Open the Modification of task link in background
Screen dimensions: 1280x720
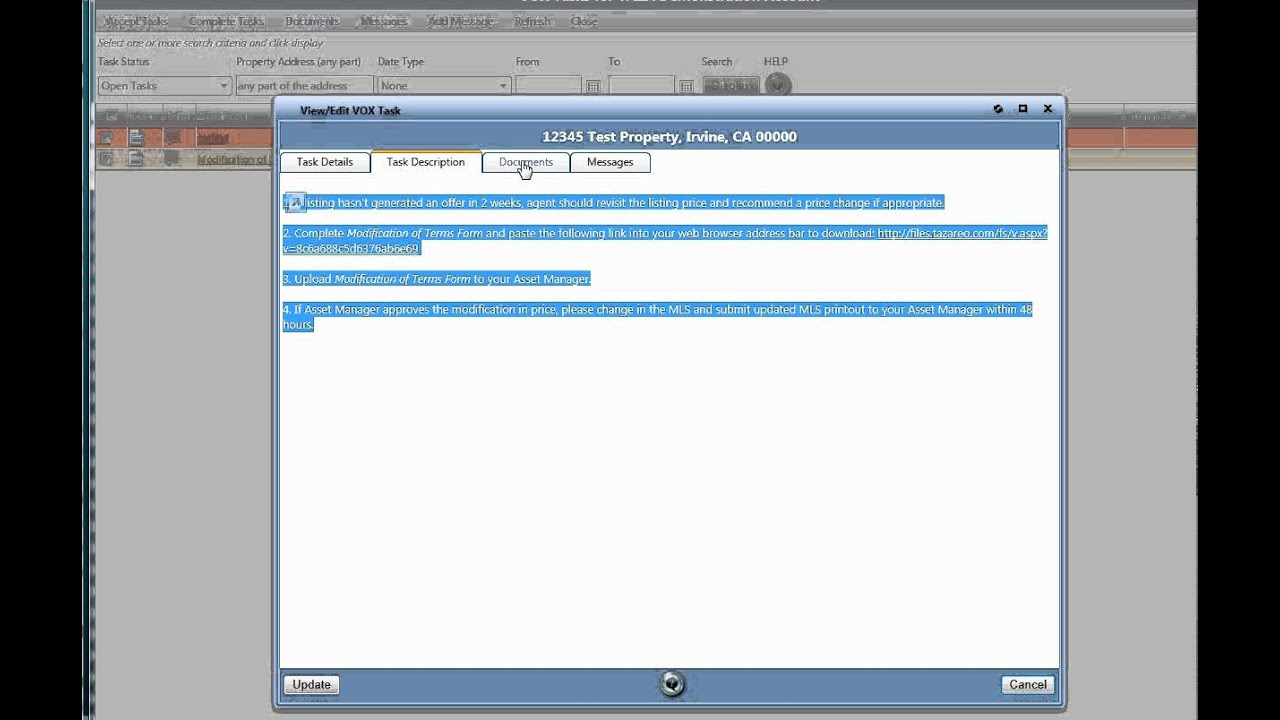click(234, 159)
